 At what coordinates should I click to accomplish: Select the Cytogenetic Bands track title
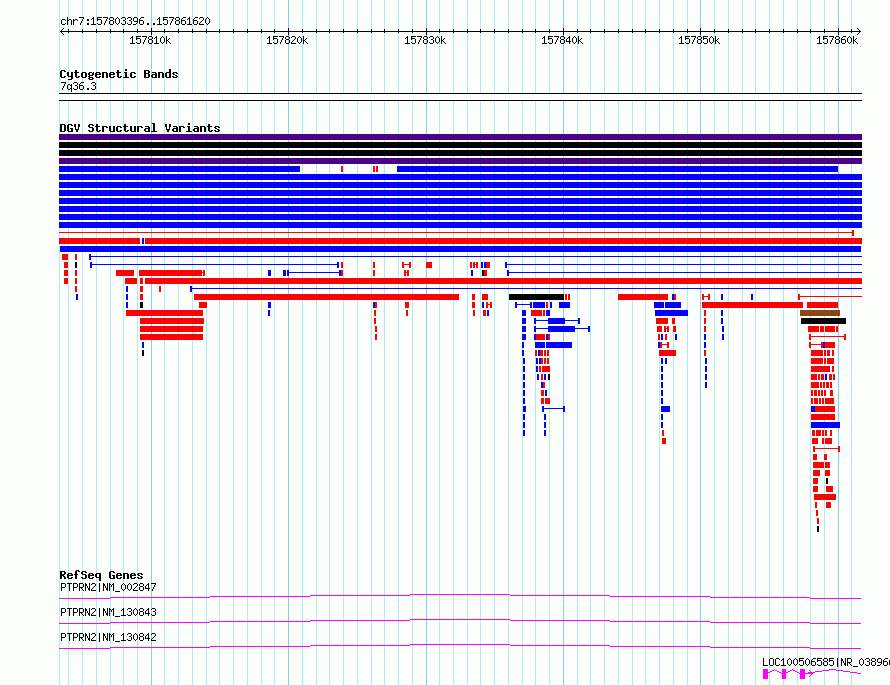point(119,74)
